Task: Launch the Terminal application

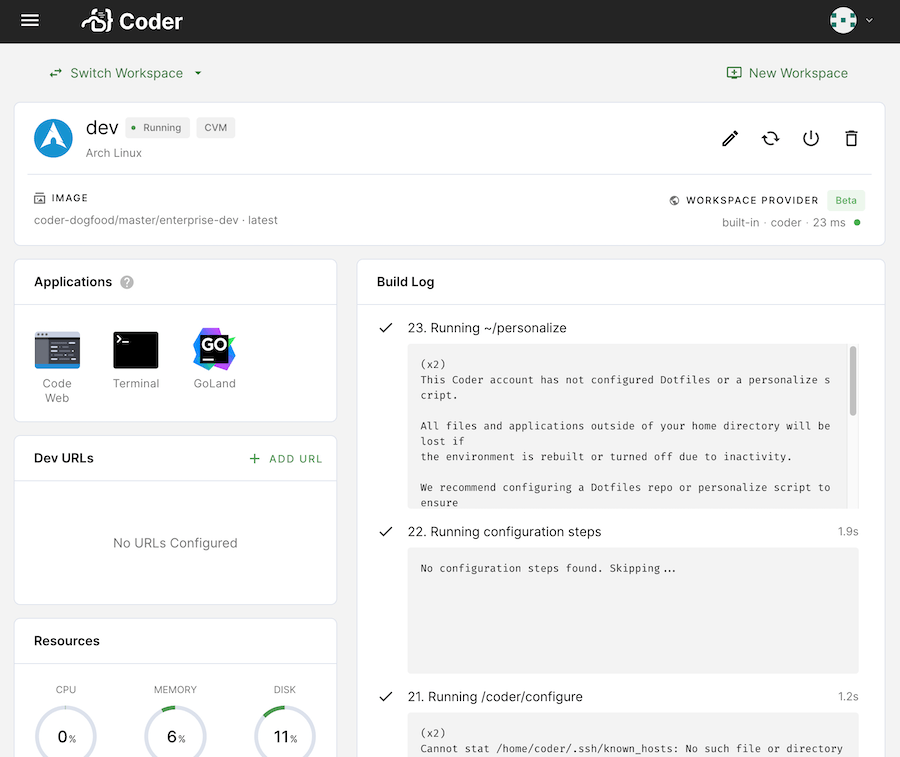Action: click(136, 350)
